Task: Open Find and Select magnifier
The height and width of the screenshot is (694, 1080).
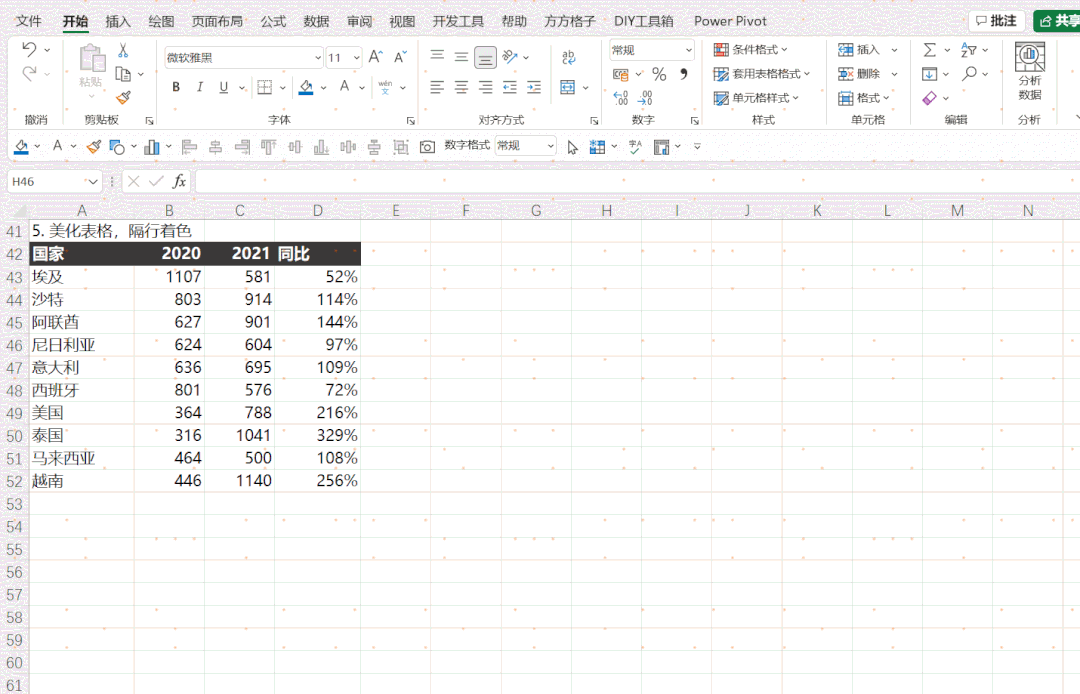Action: point(969,74)
